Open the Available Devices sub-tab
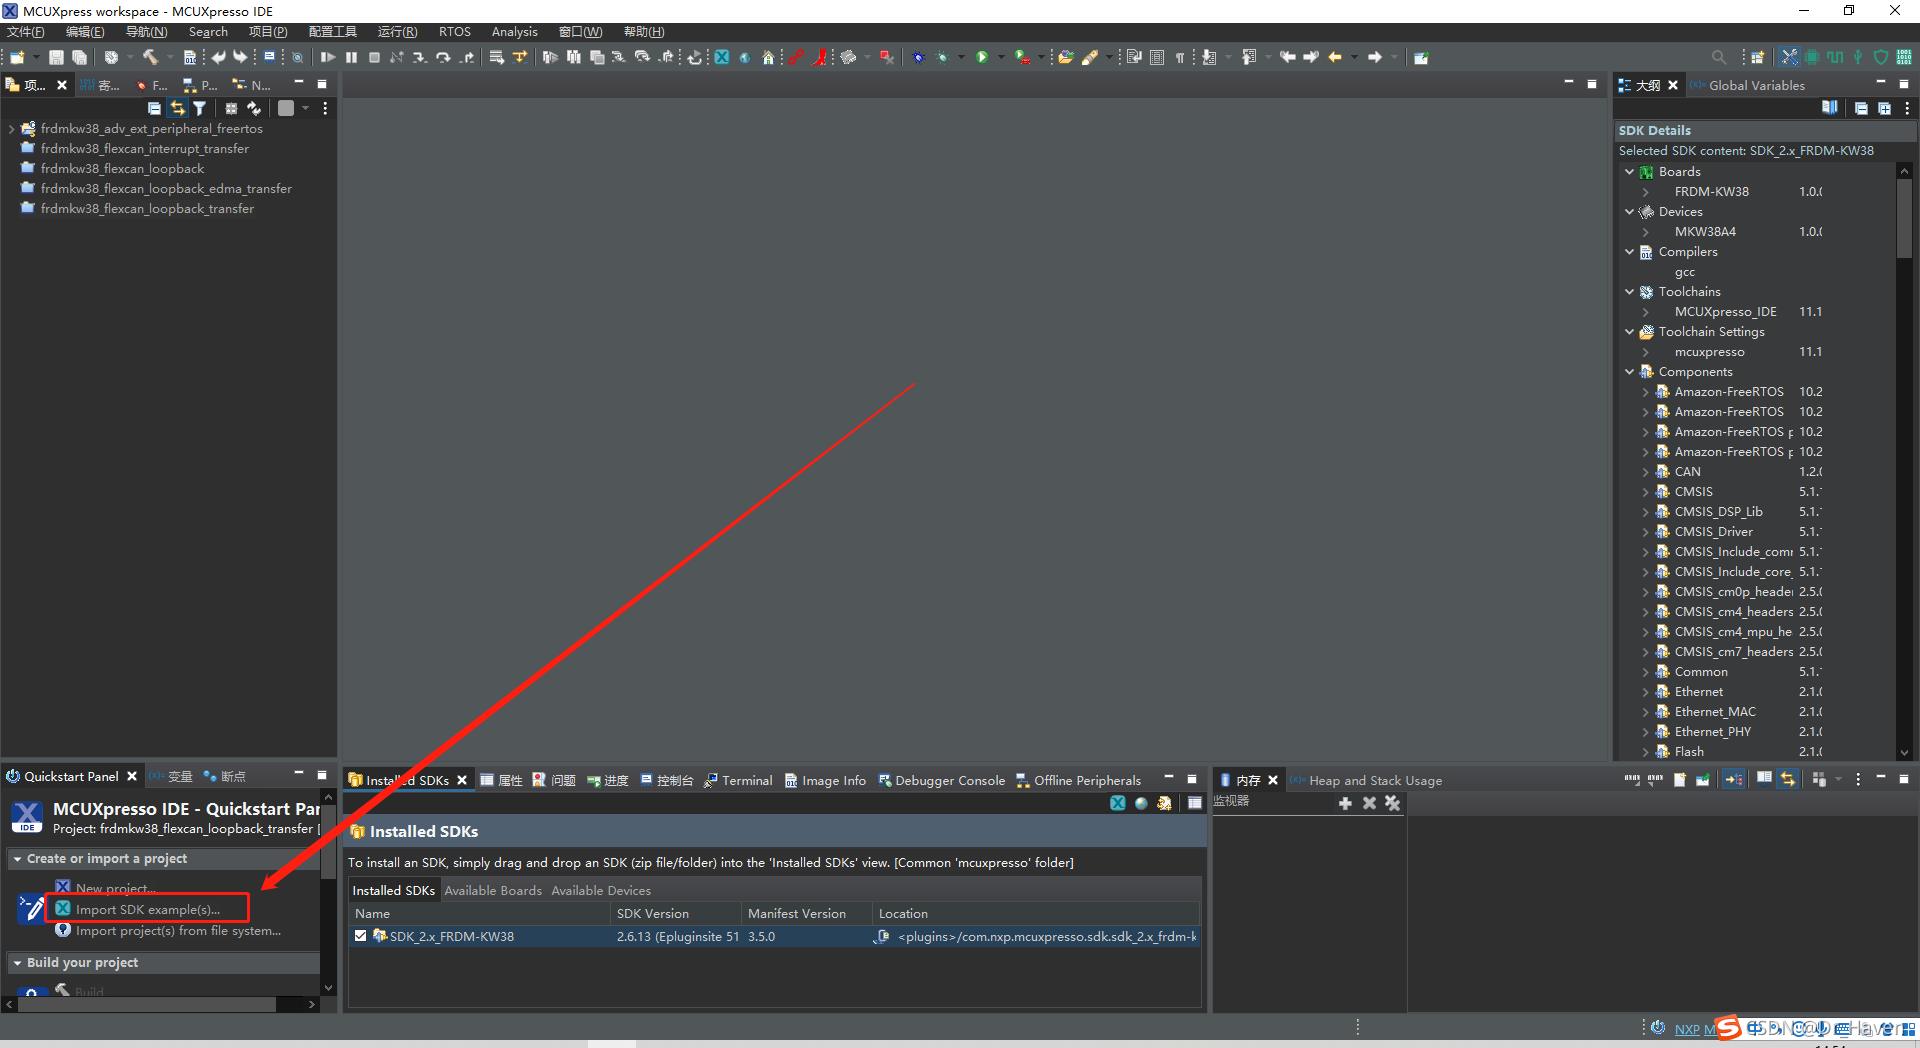1920x1048 pixels. (601, 890)
